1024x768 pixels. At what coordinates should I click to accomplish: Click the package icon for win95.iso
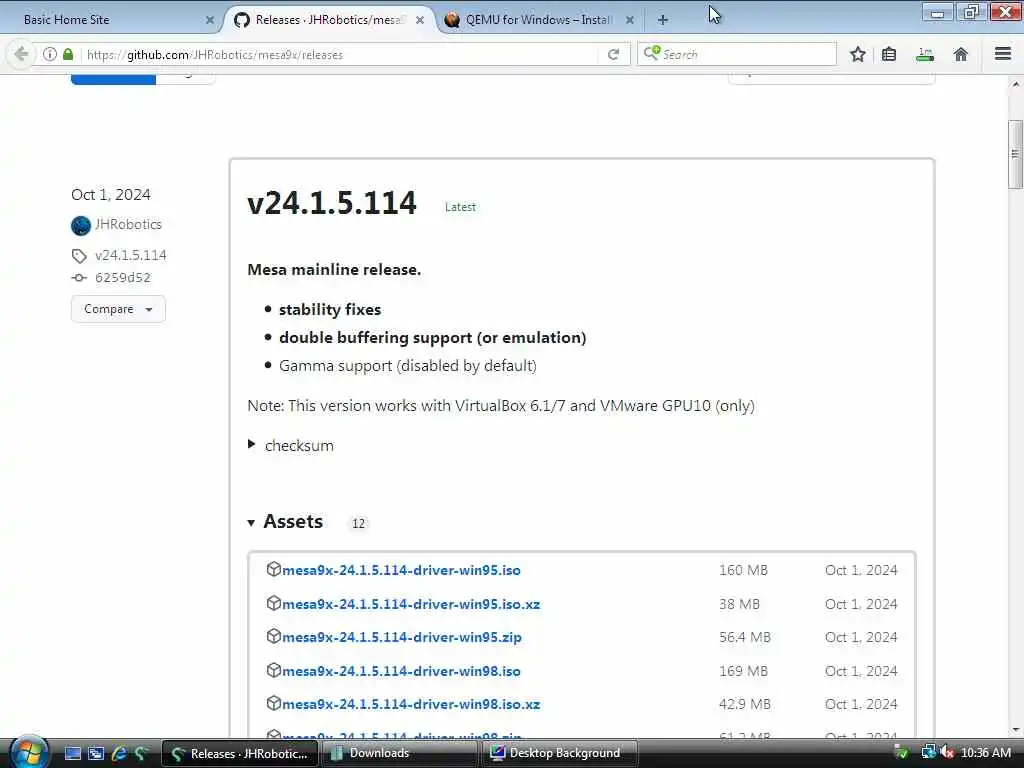click(x=274, y=569)
